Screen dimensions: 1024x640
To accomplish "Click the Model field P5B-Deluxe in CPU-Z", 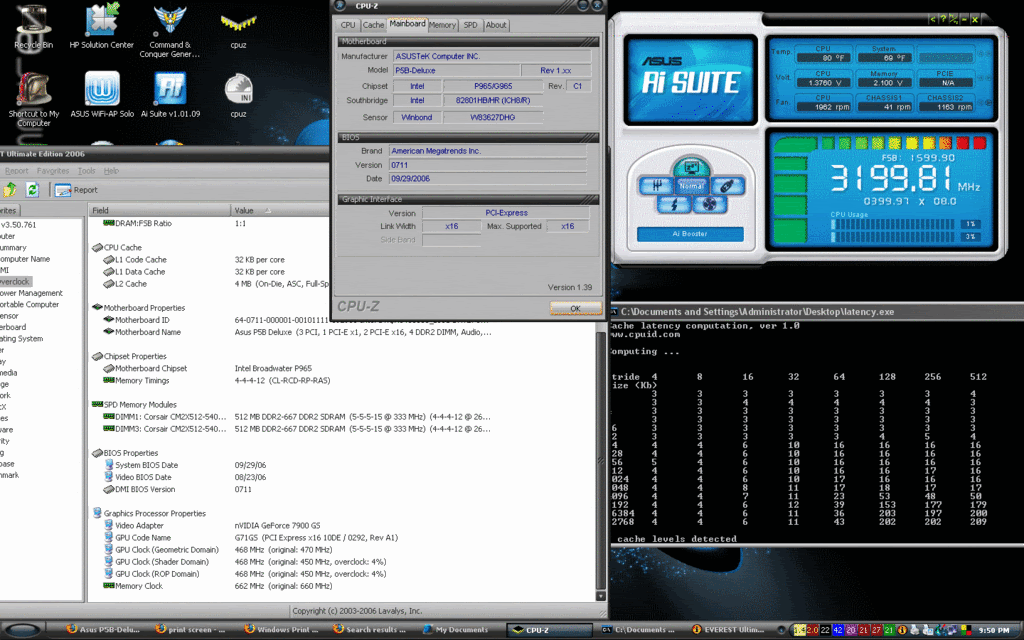I will pyautogui.click(x=456, y=71).
